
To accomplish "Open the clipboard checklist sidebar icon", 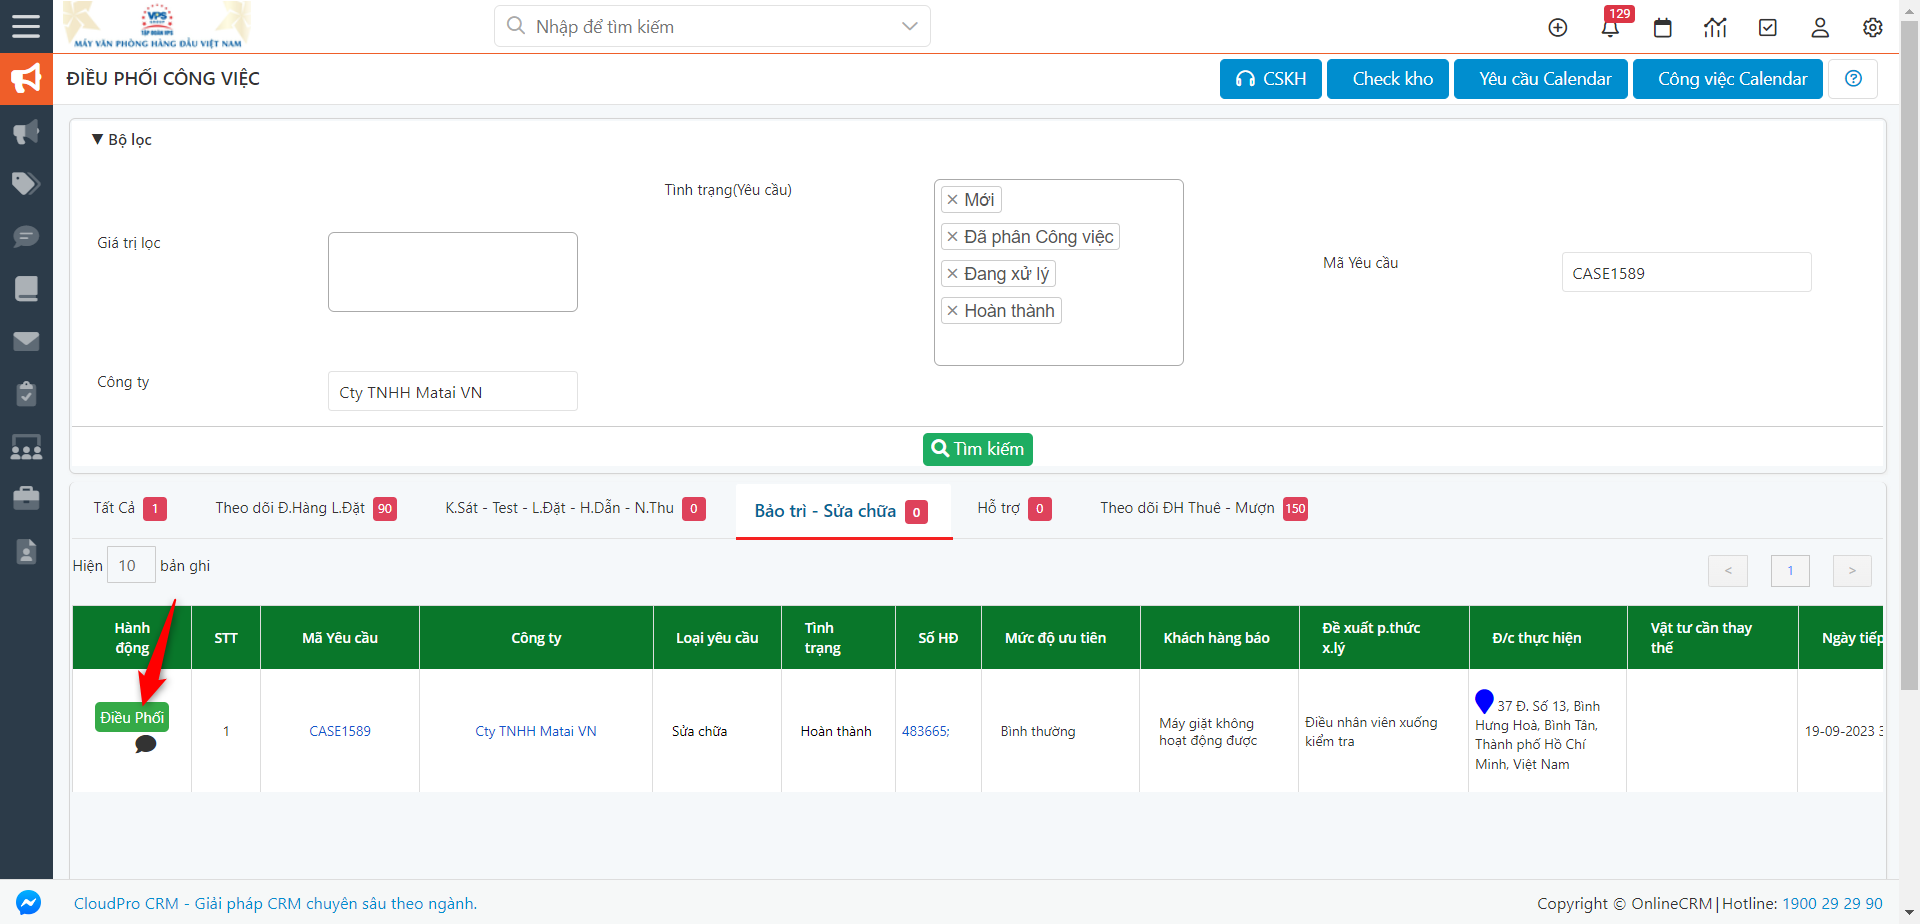I will coord(26,394).
